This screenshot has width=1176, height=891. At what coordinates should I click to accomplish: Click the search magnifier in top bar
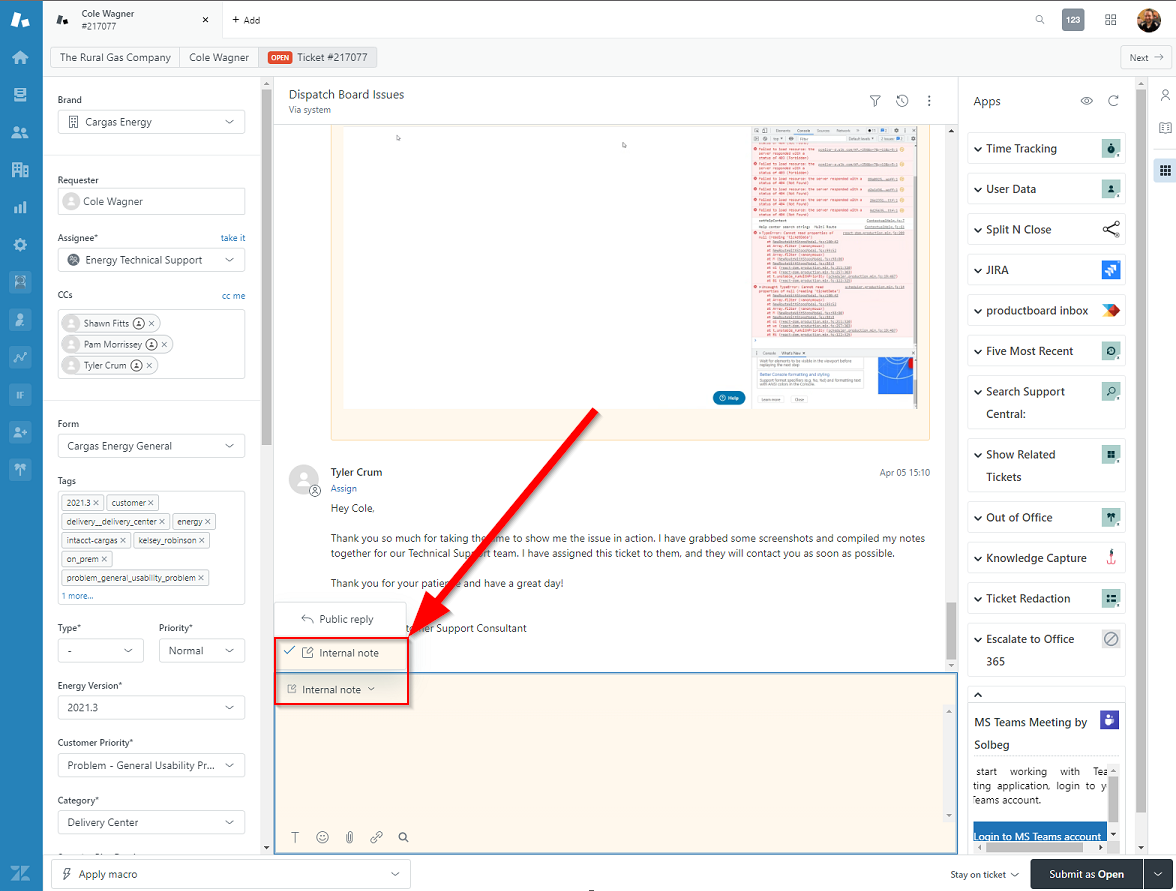1040,20
